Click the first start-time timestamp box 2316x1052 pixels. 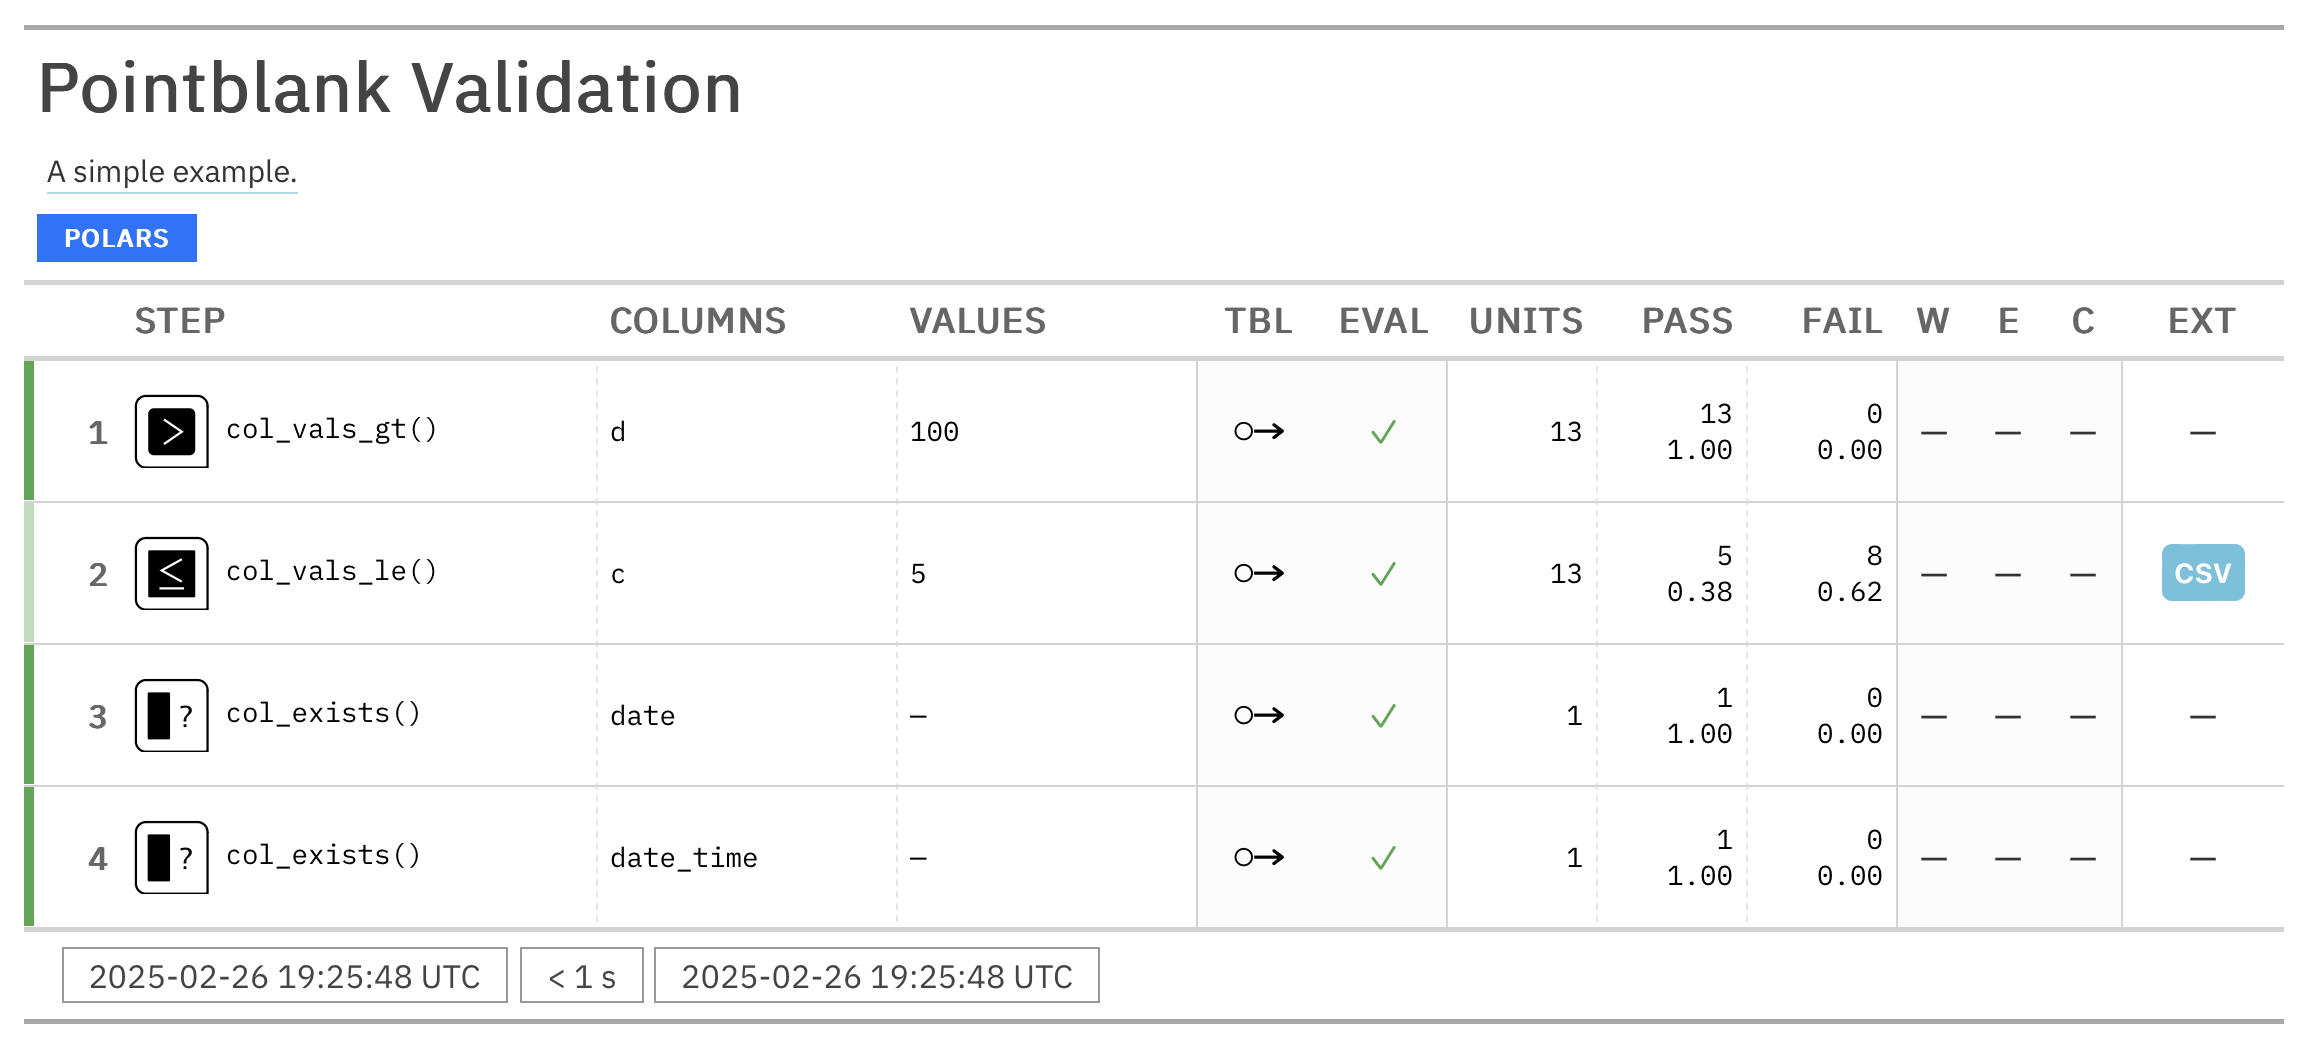tap(285, 976)
